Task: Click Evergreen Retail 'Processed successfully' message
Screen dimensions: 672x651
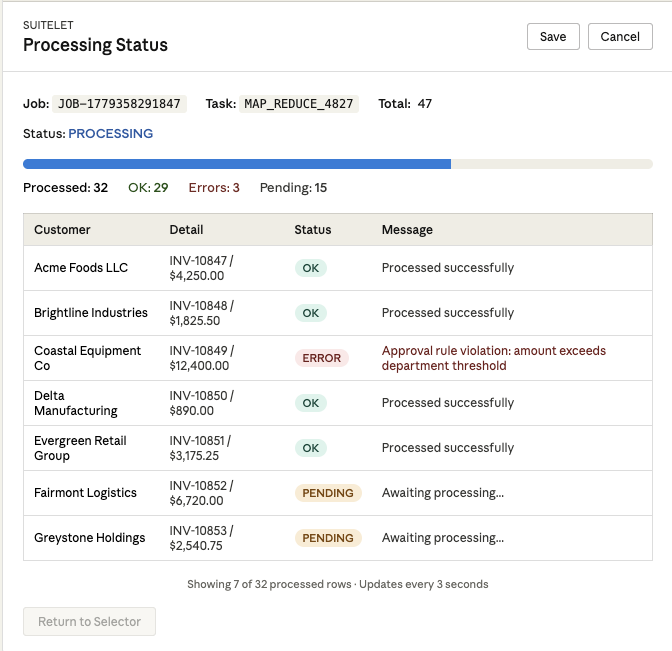Action: [x=448, y=448]
